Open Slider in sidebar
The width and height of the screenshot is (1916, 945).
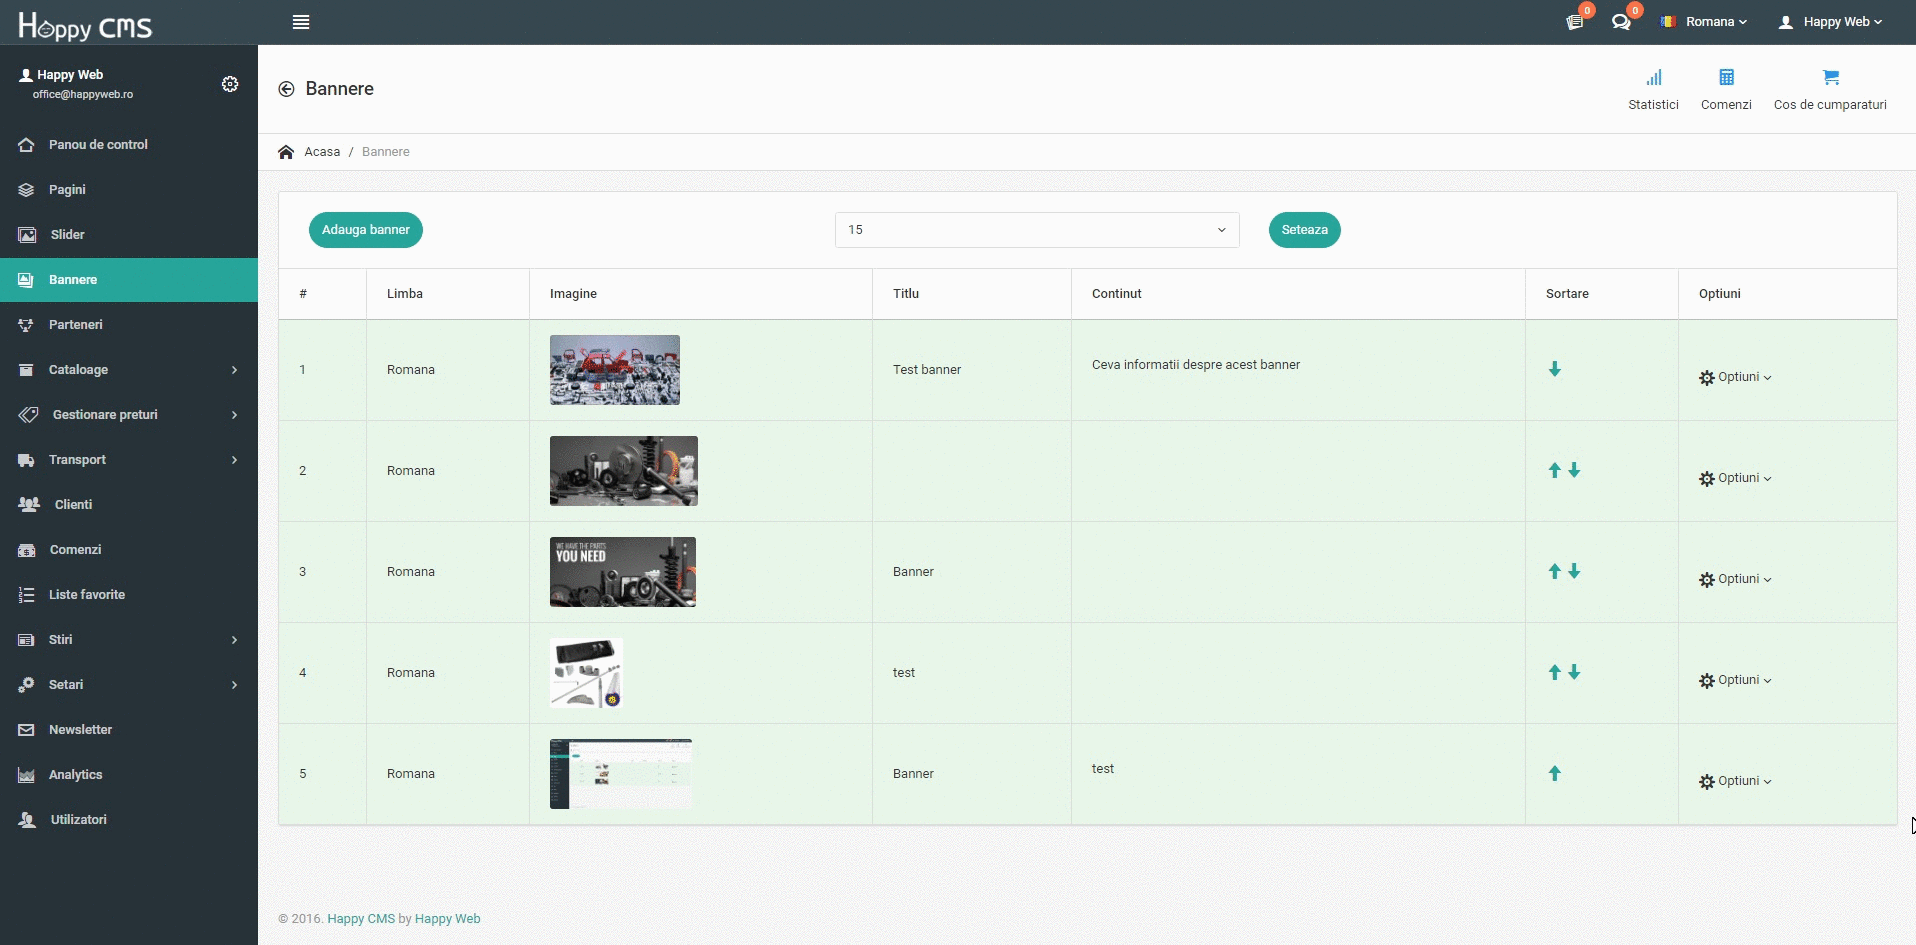pyautogui.click(x=129, y=235)
